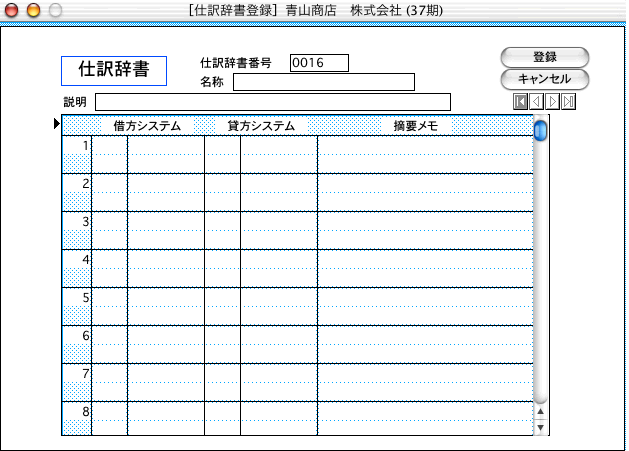Click the 仕訳辞書 title box
The height and width of the screenshot is (451, 629).
pos(114,70)
